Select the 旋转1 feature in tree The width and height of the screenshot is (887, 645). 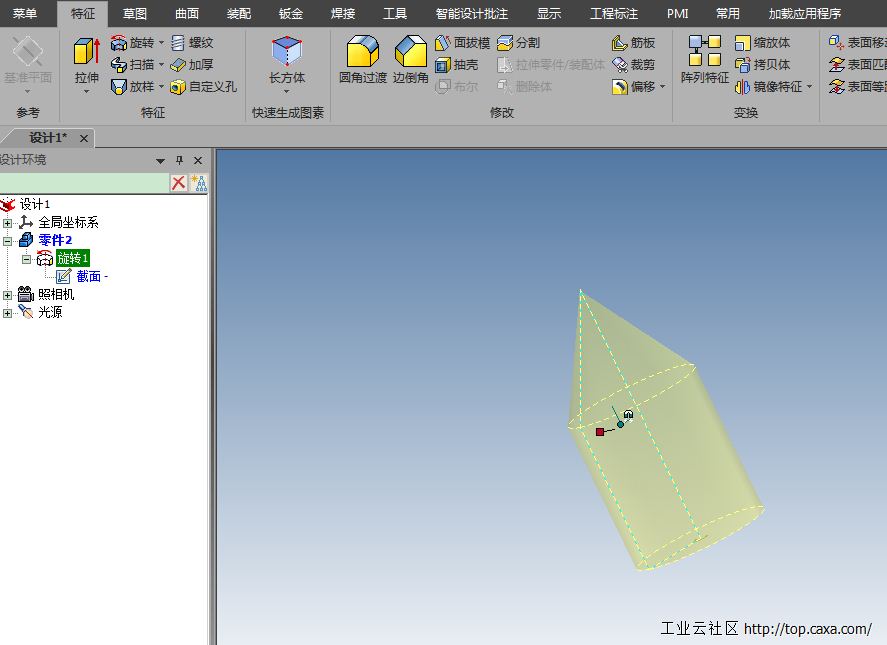tap(72, 259)
